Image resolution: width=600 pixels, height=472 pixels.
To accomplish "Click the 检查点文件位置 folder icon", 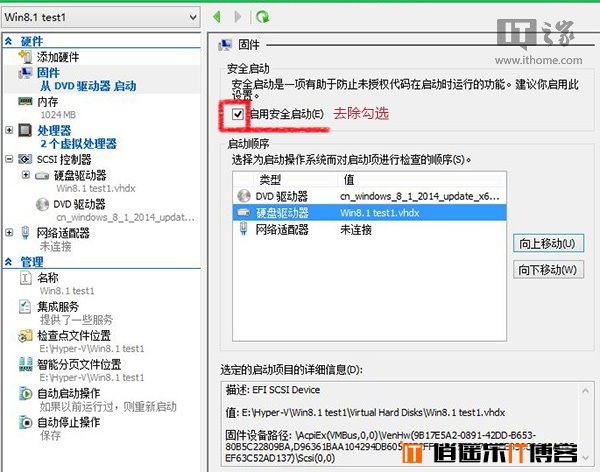I will [25, 336].
